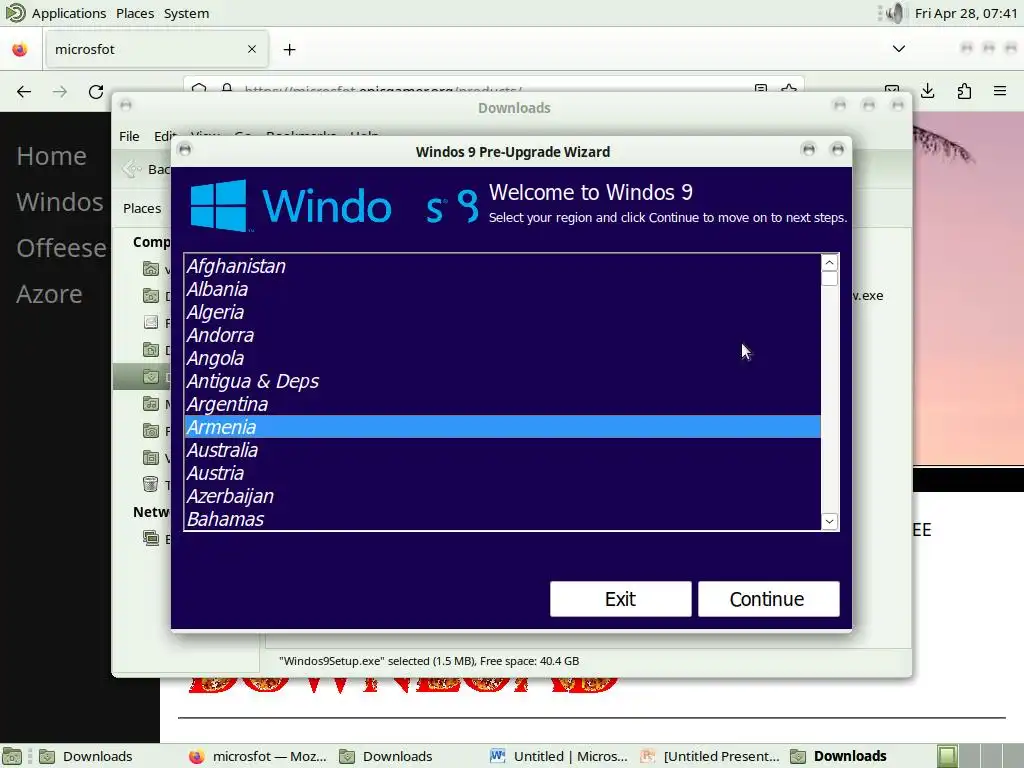Select Australia in the region list

(502, 450)
